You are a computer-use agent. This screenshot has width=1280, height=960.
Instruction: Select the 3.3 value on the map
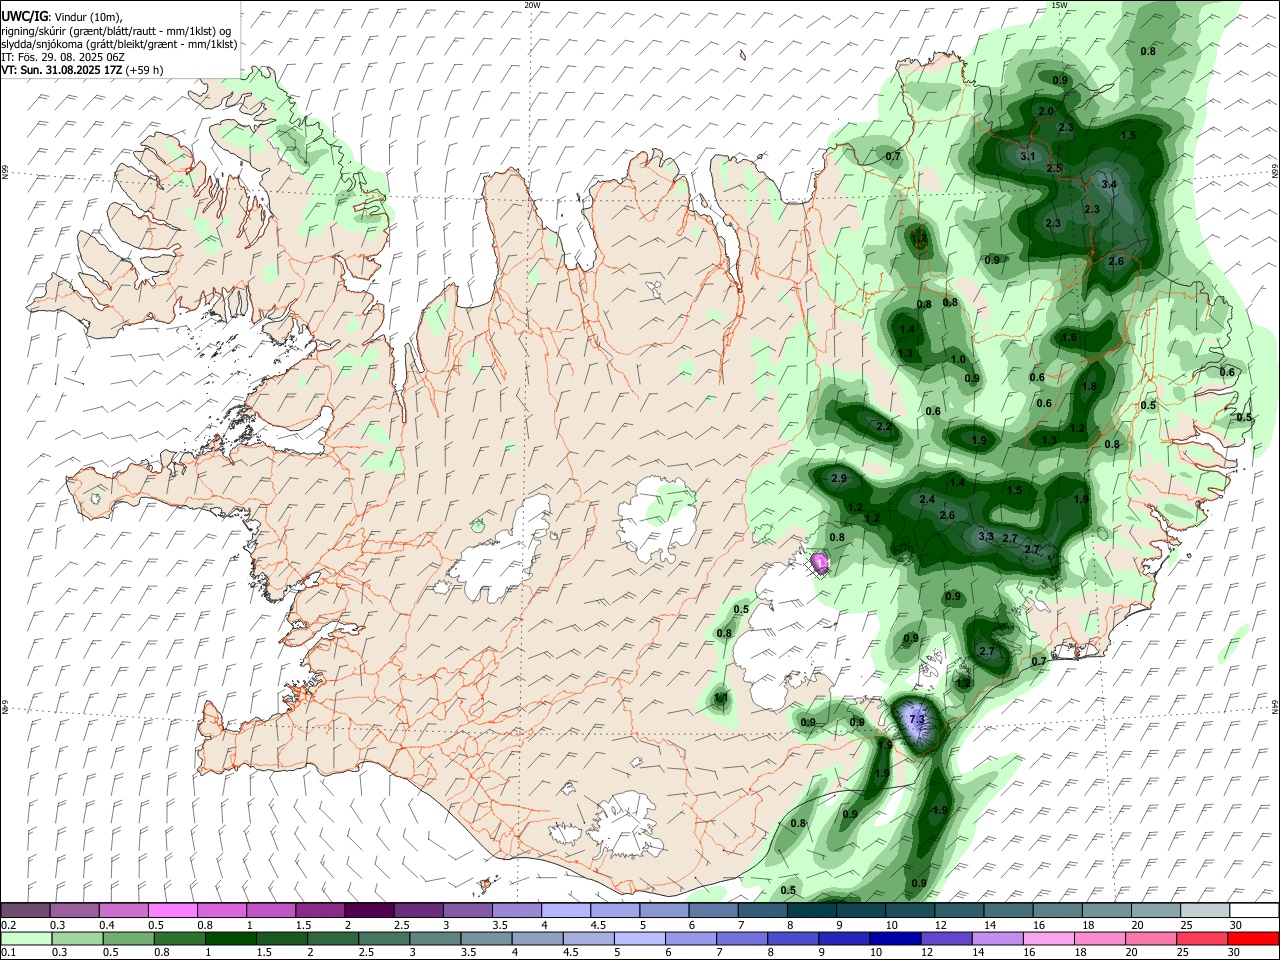986,536
